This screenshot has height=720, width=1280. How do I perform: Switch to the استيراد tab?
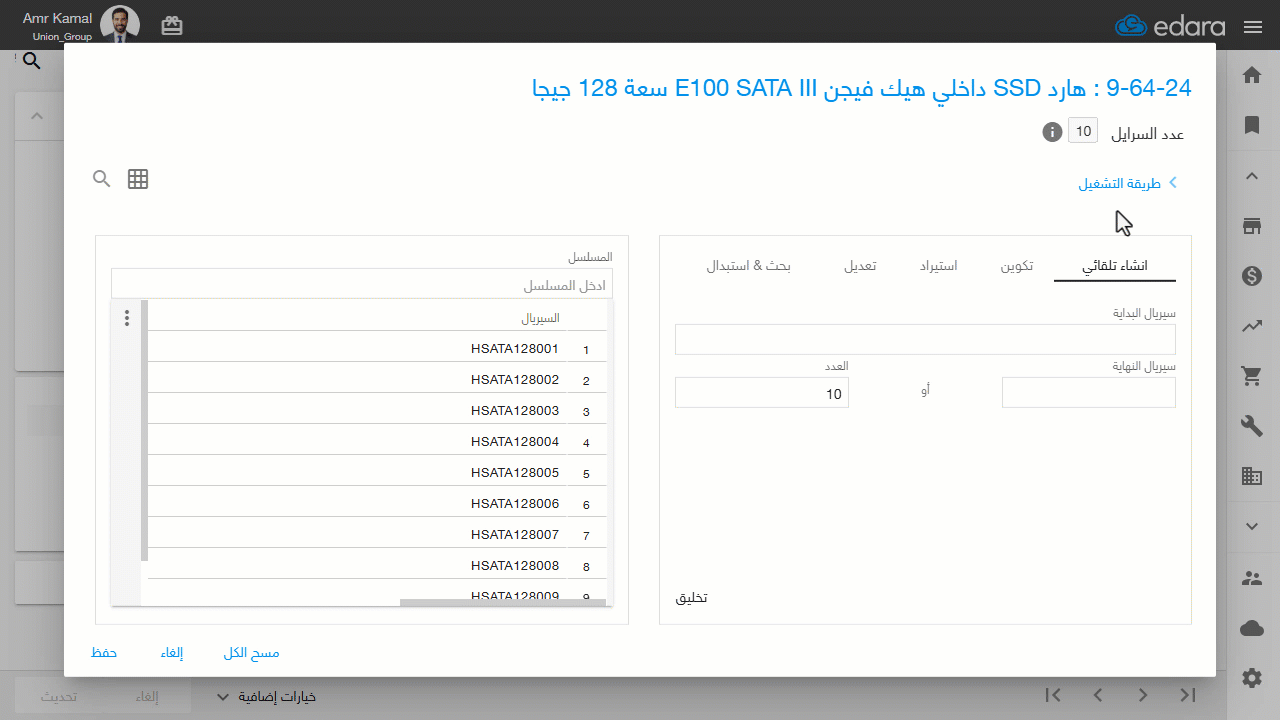coord(939,266)
